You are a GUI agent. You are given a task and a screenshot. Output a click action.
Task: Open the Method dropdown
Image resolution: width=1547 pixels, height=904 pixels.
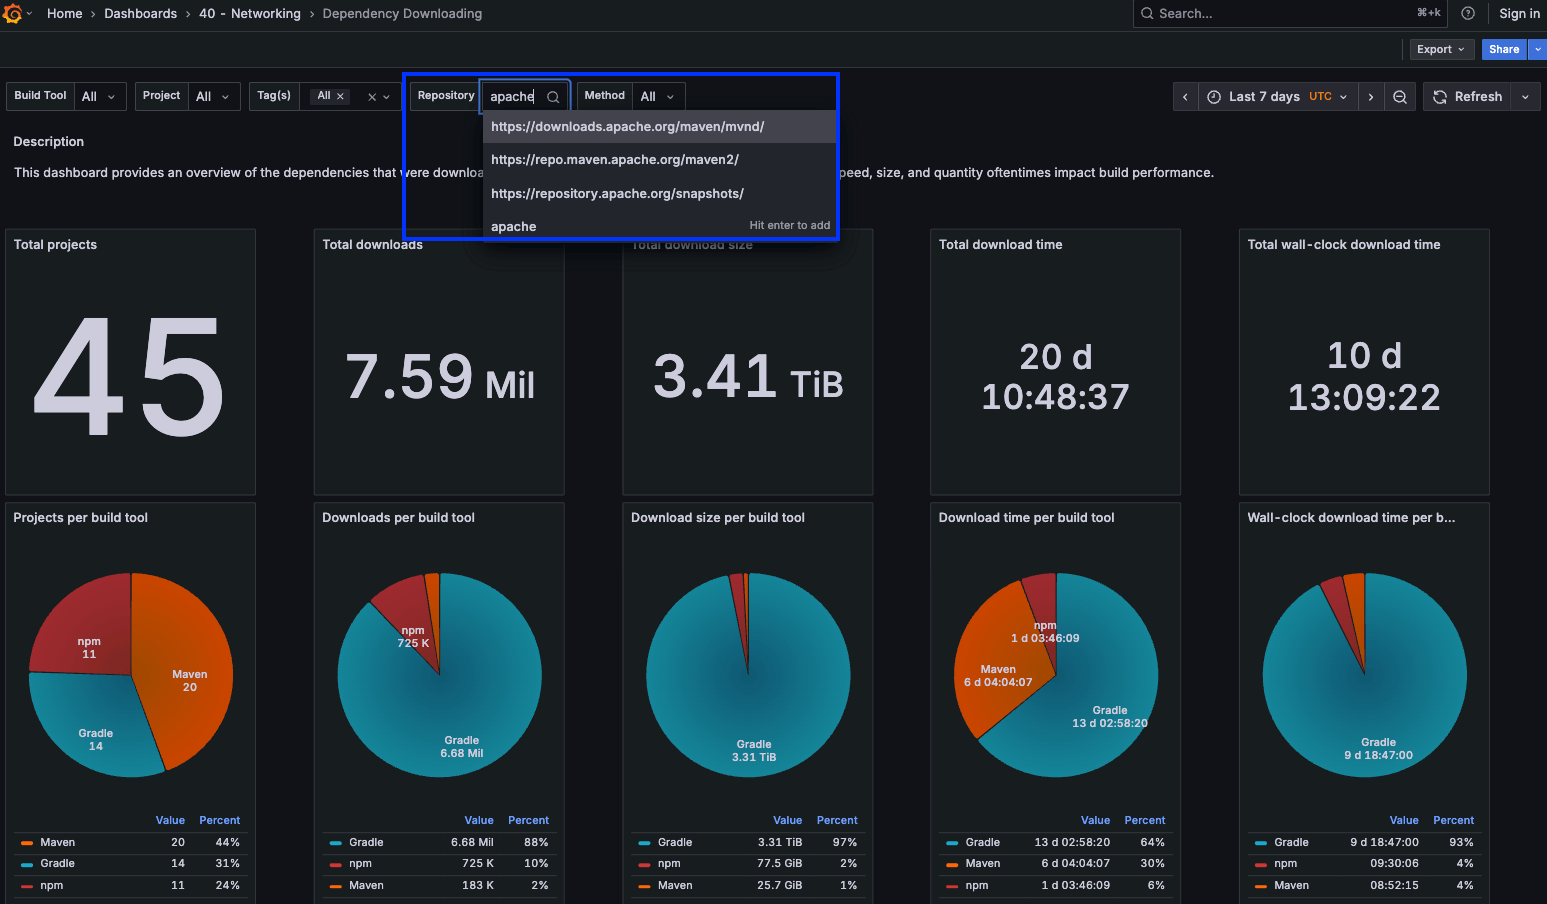point(658,96)
